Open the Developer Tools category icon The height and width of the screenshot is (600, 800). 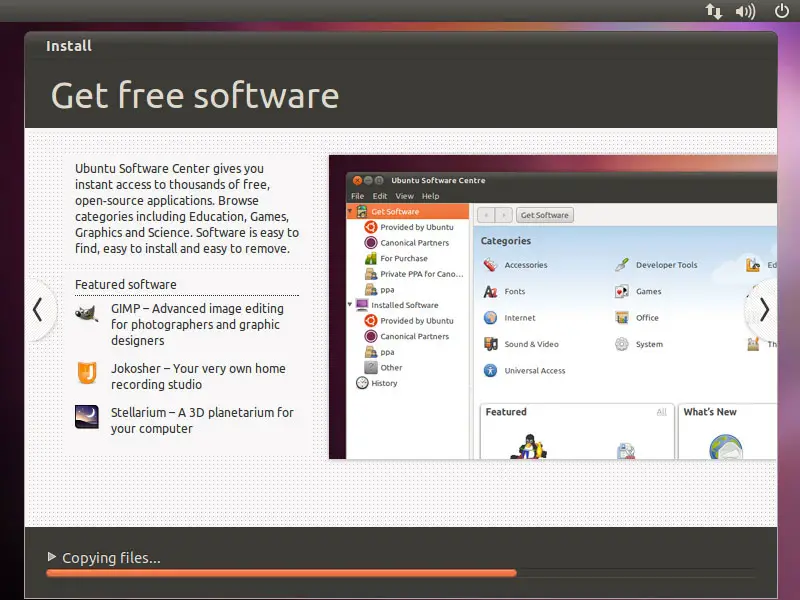(x=621, y=265)
